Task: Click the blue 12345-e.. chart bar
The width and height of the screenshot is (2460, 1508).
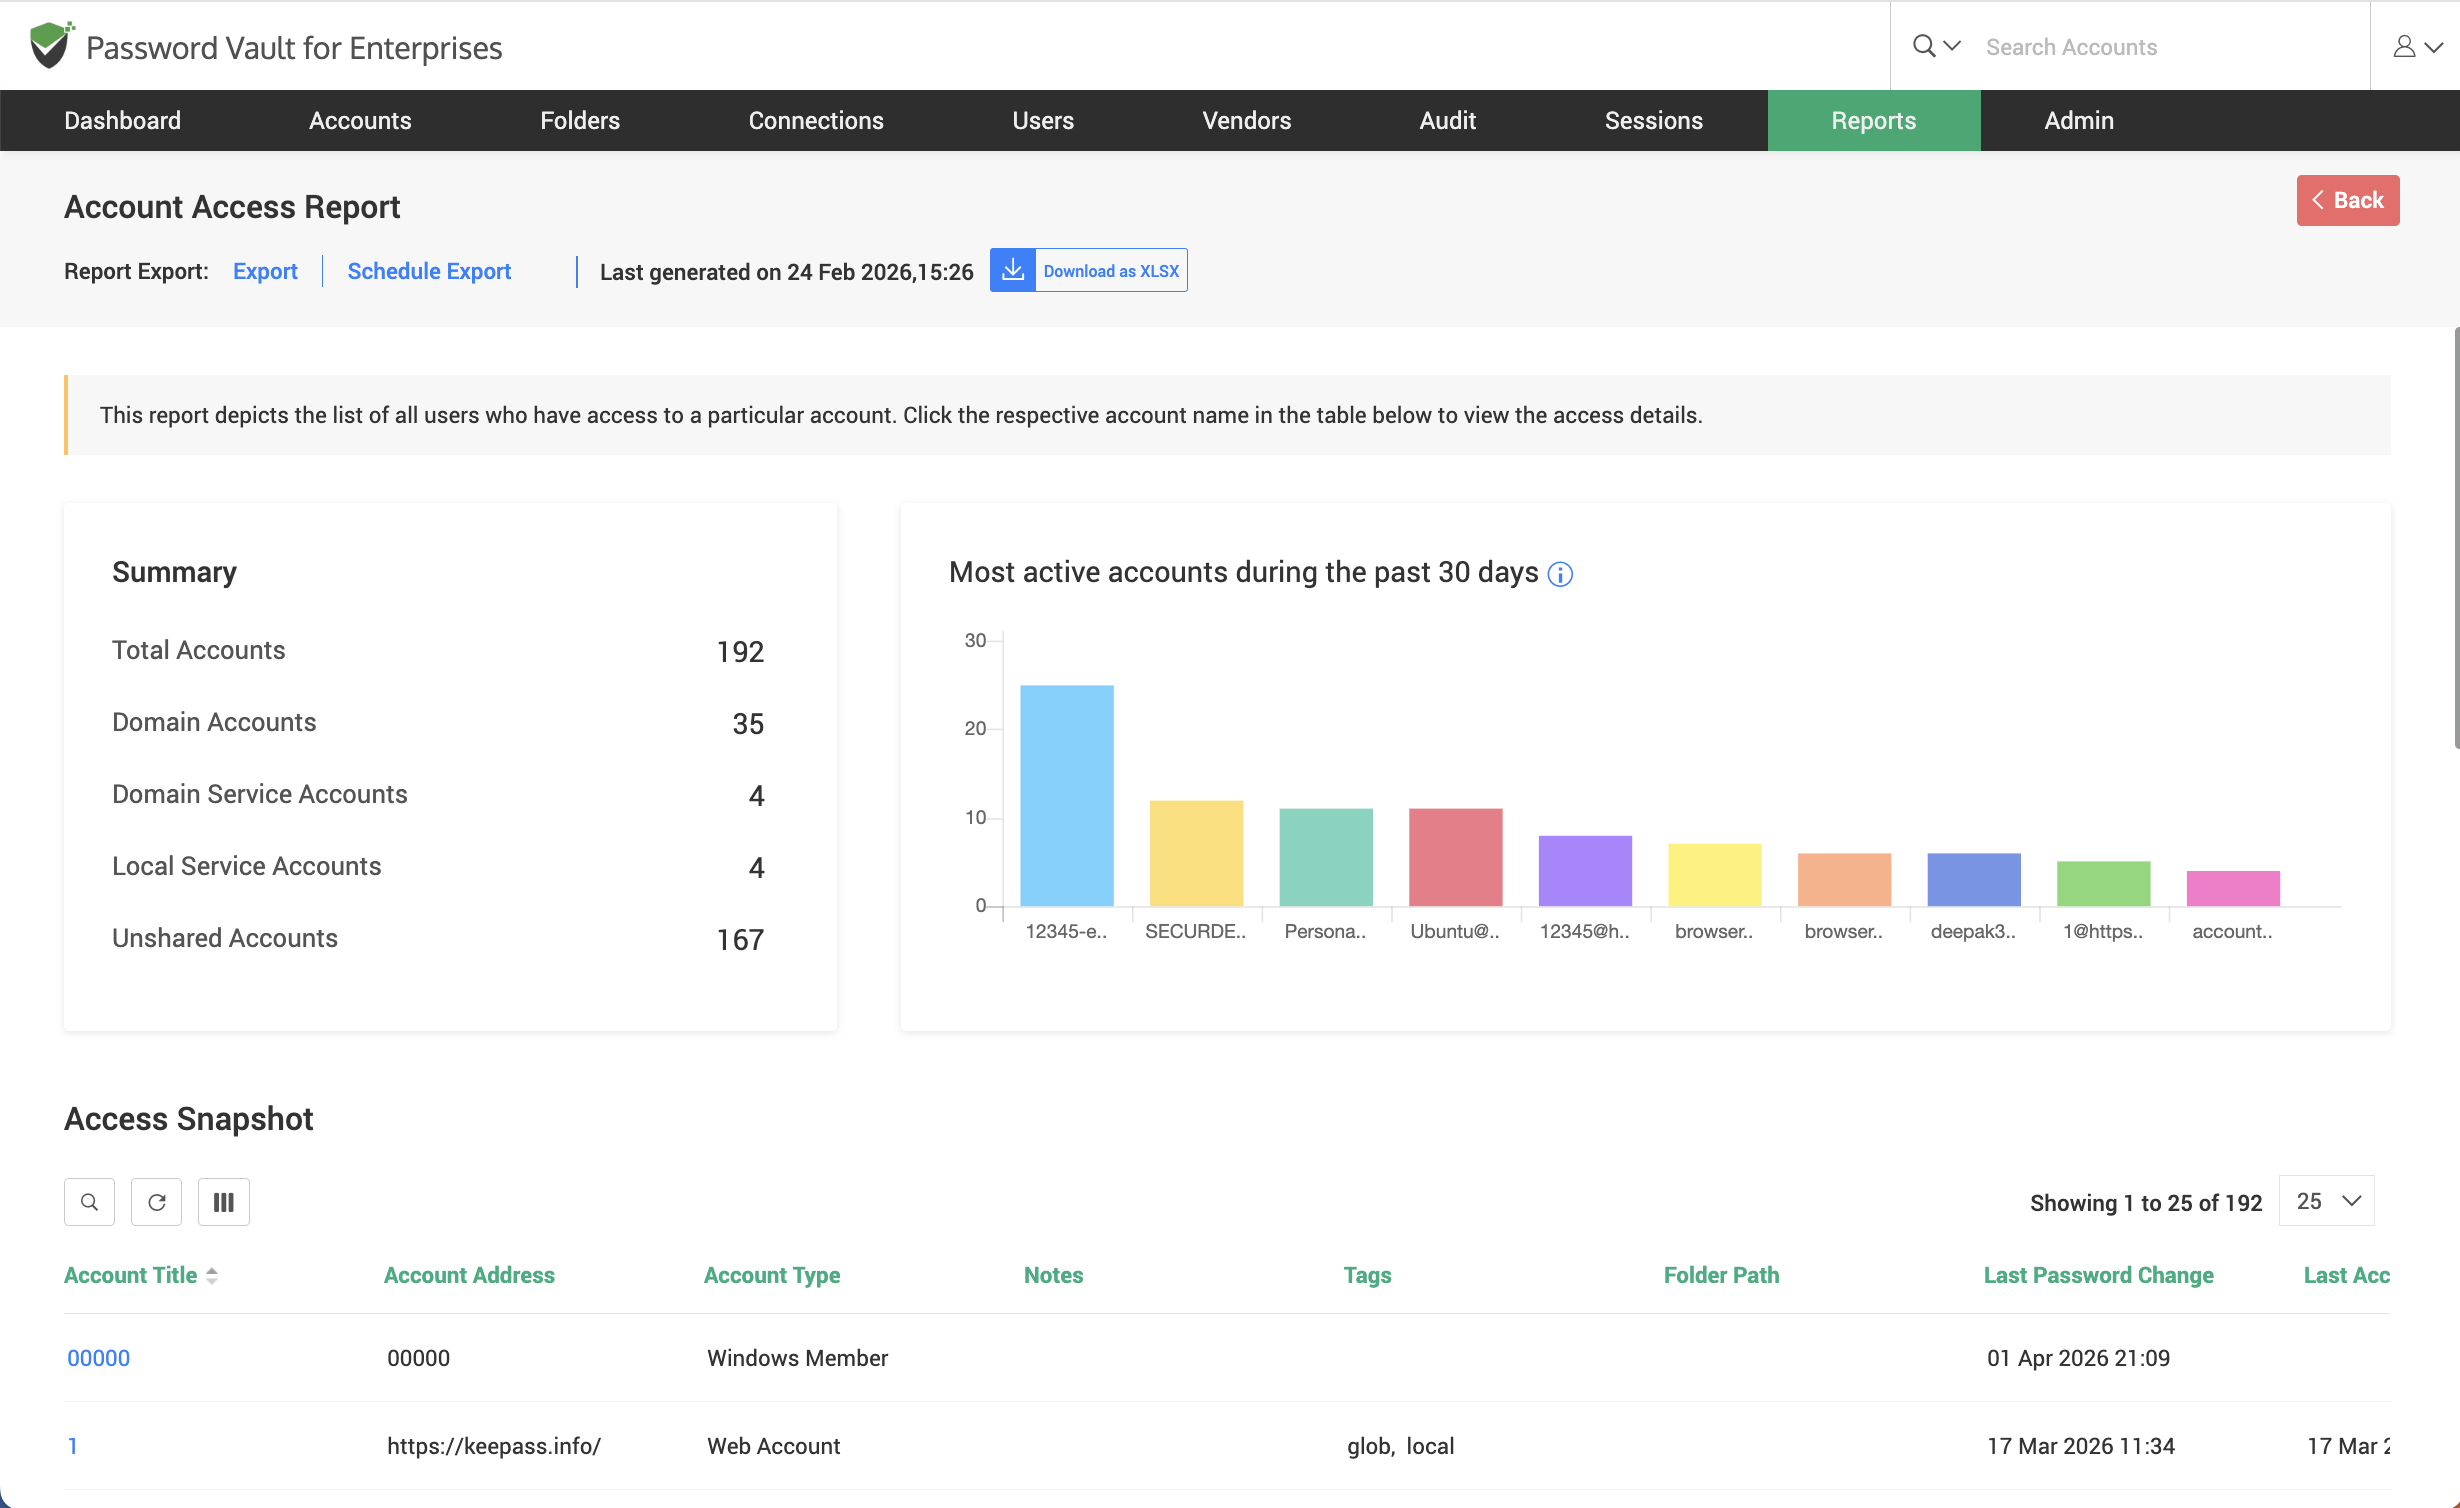Action: 1066,796
